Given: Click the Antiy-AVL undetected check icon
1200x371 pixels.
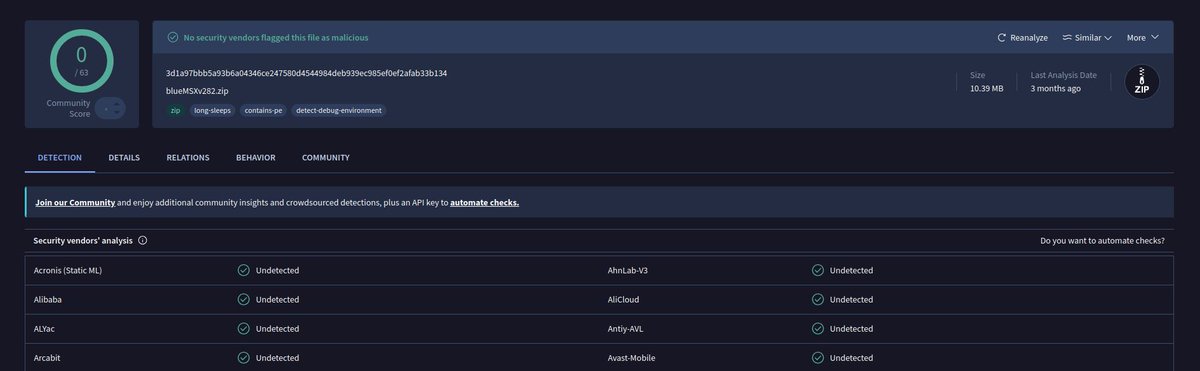Looking at the screenshot, I should [x=817, y=328].
